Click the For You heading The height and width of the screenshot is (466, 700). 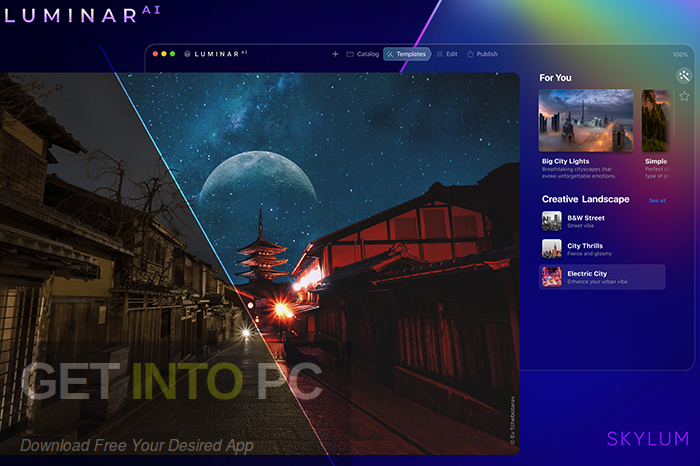pos(555,78)
